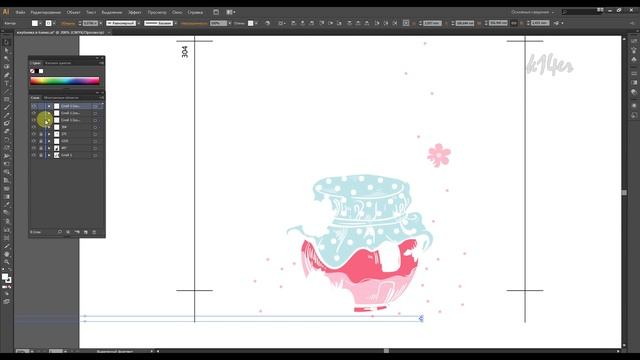Select the Shape Builder tool

(x=6, y=172)
